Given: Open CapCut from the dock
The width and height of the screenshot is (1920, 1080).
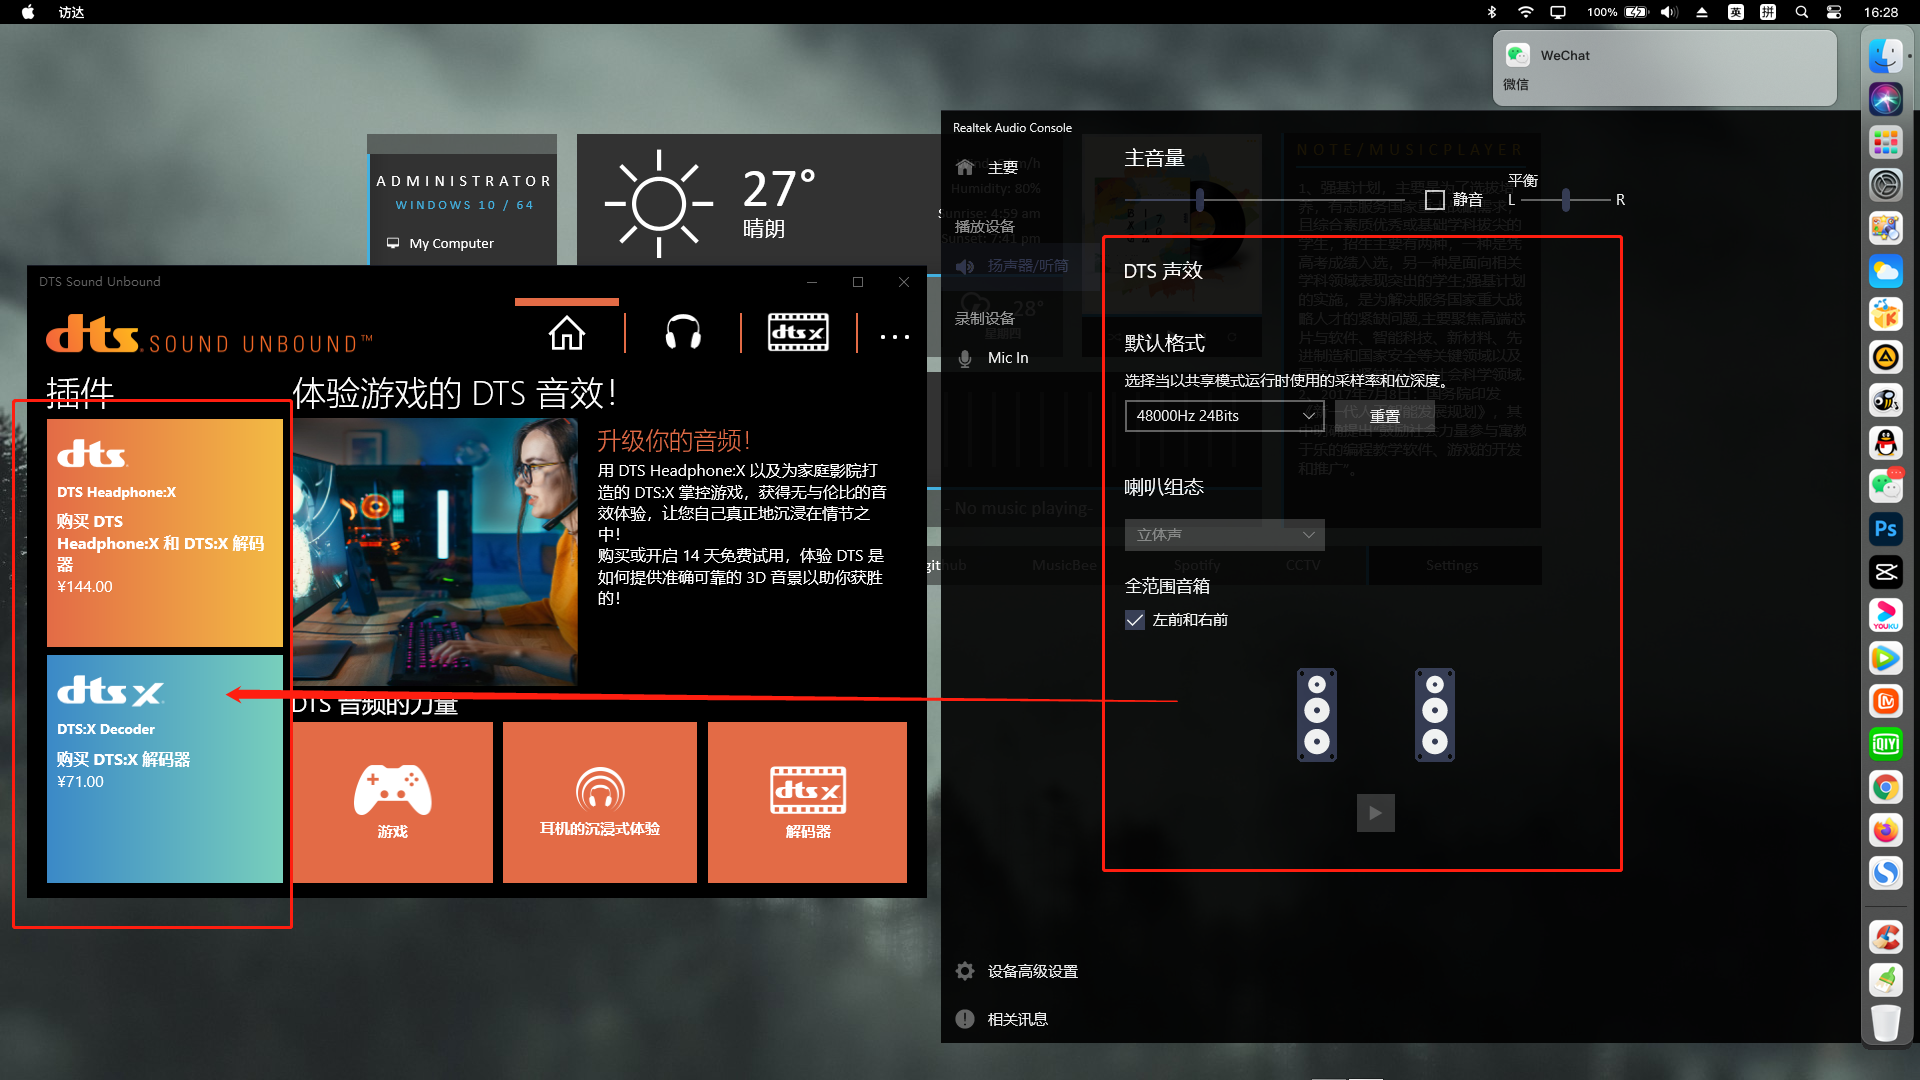Looking at the screenshot, I should [1886, 572].
